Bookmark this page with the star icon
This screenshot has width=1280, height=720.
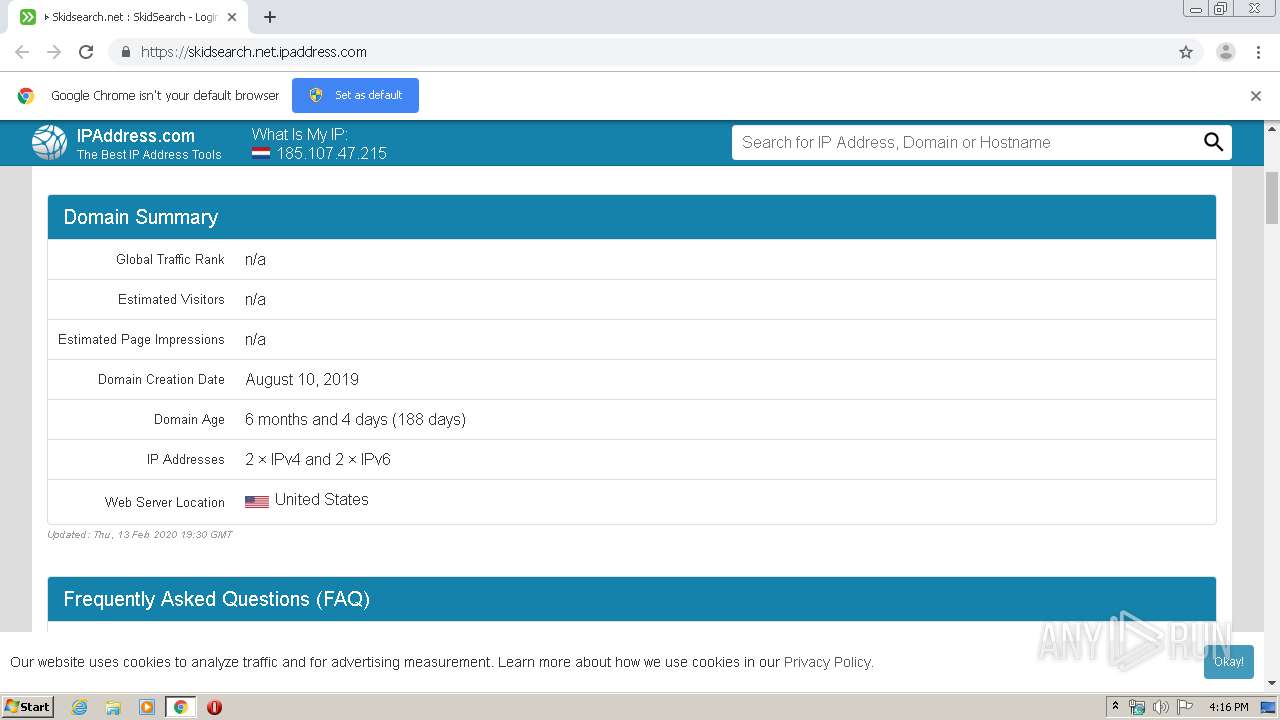1186,52
